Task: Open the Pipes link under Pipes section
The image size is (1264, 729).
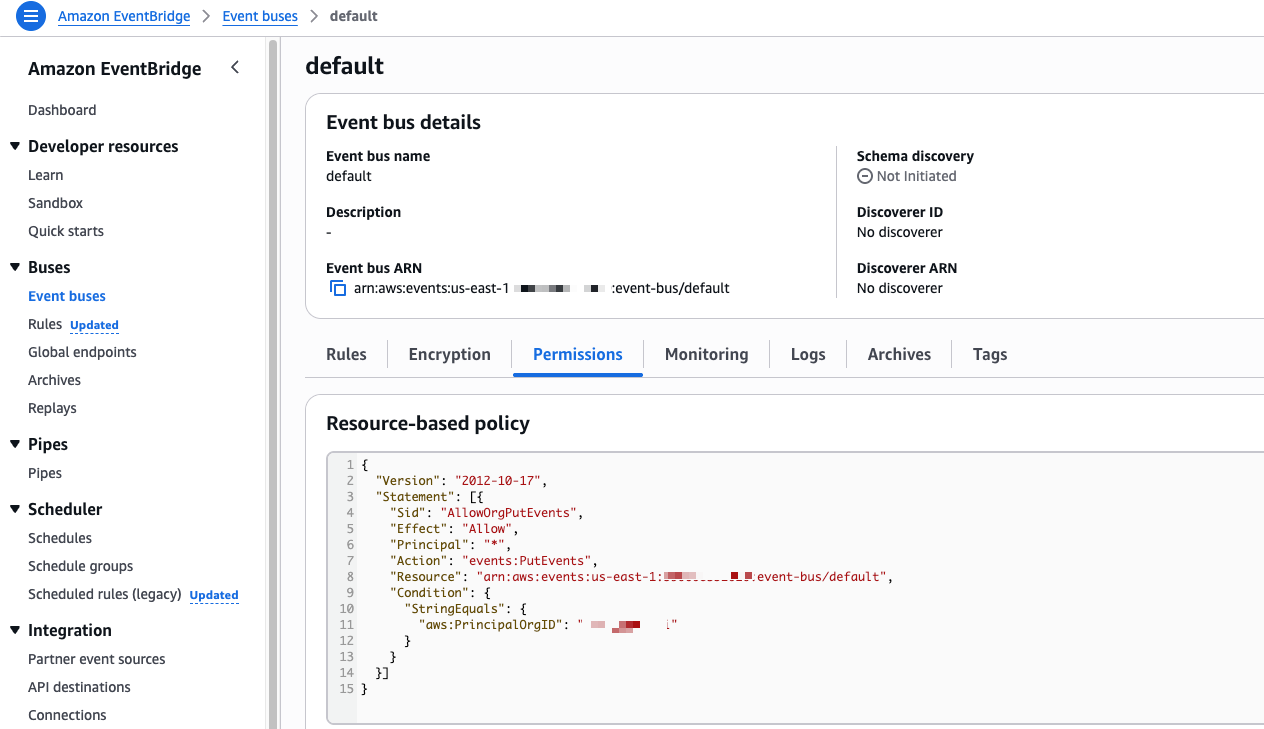Action: pyautogui.click(x=45, y=473)
